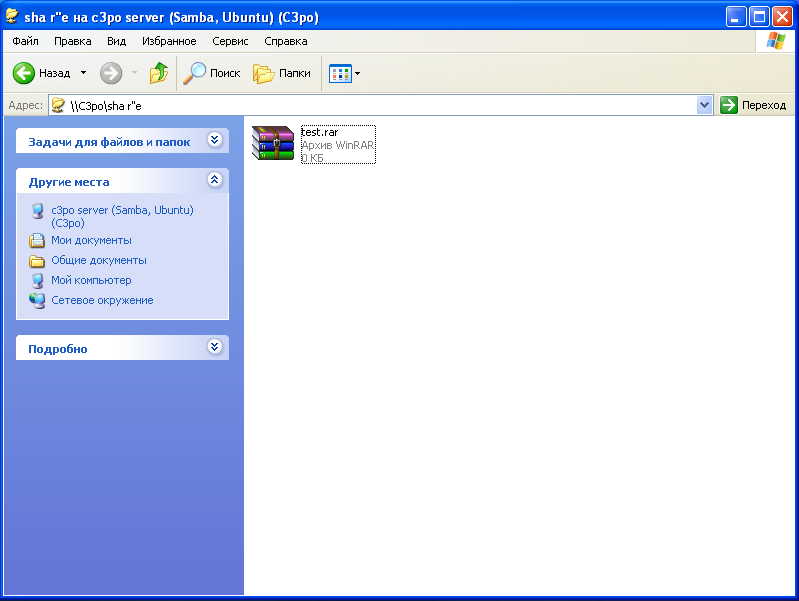This screenshot has height=601, width=799.
Task: Click the Переход go button
Action: click(x=753, y=106)
